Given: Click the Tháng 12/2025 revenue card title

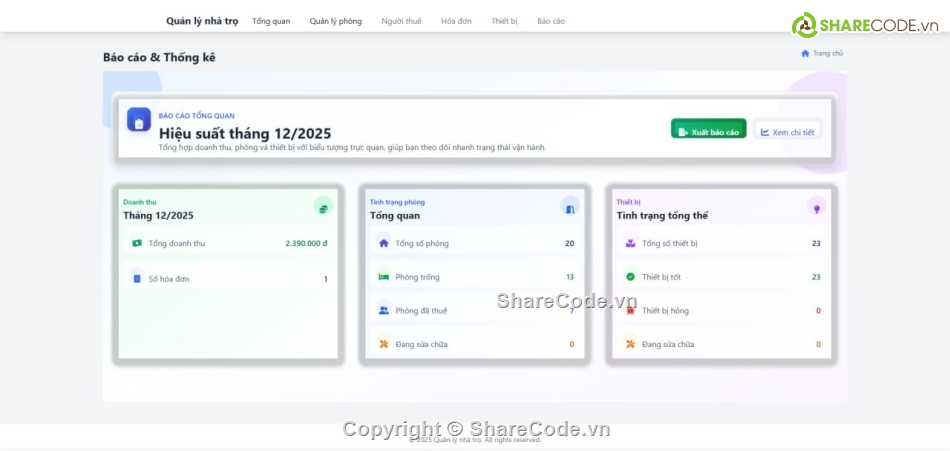Looking at the screenshot, I should click(158, 215).
